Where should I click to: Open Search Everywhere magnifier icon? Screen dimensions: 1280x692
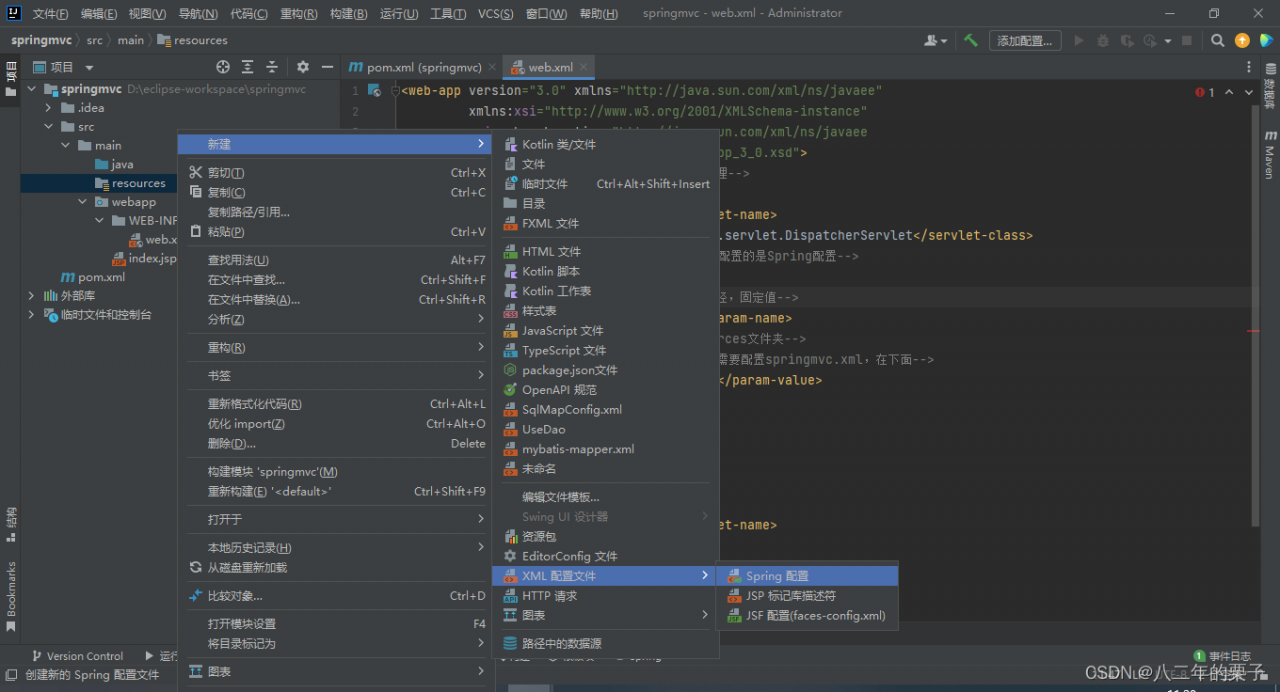click(x=1217, y=41)
